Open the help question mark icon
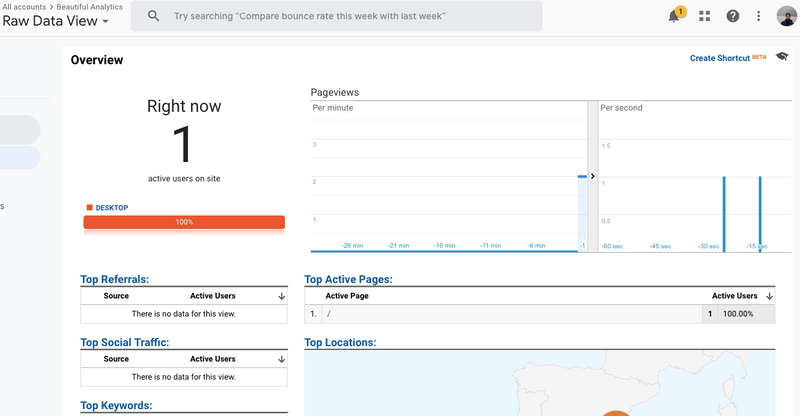The width and height of the screenshot is (800, 416). tap(733, 16)
